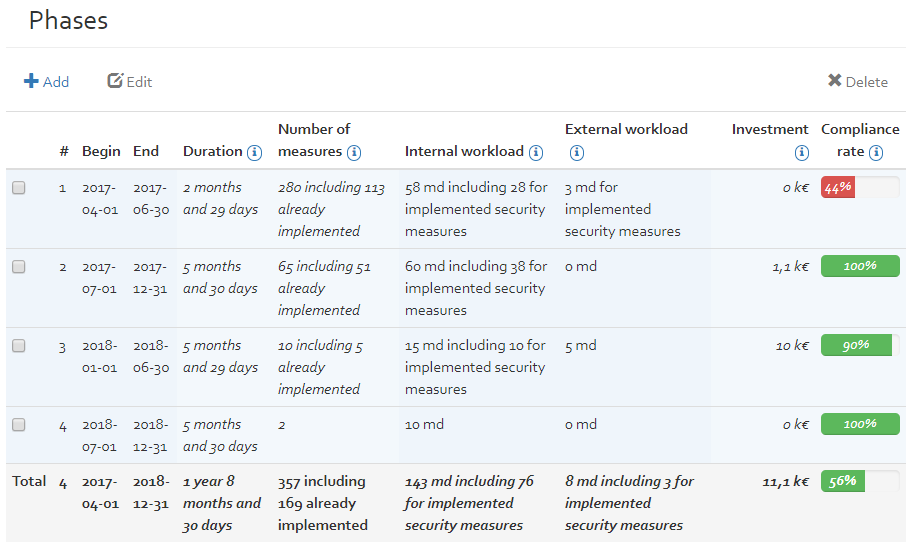This screenshot has height=550, width=920.
Task: Open the Number of measures info icon
Action: [x=354, y=153]
